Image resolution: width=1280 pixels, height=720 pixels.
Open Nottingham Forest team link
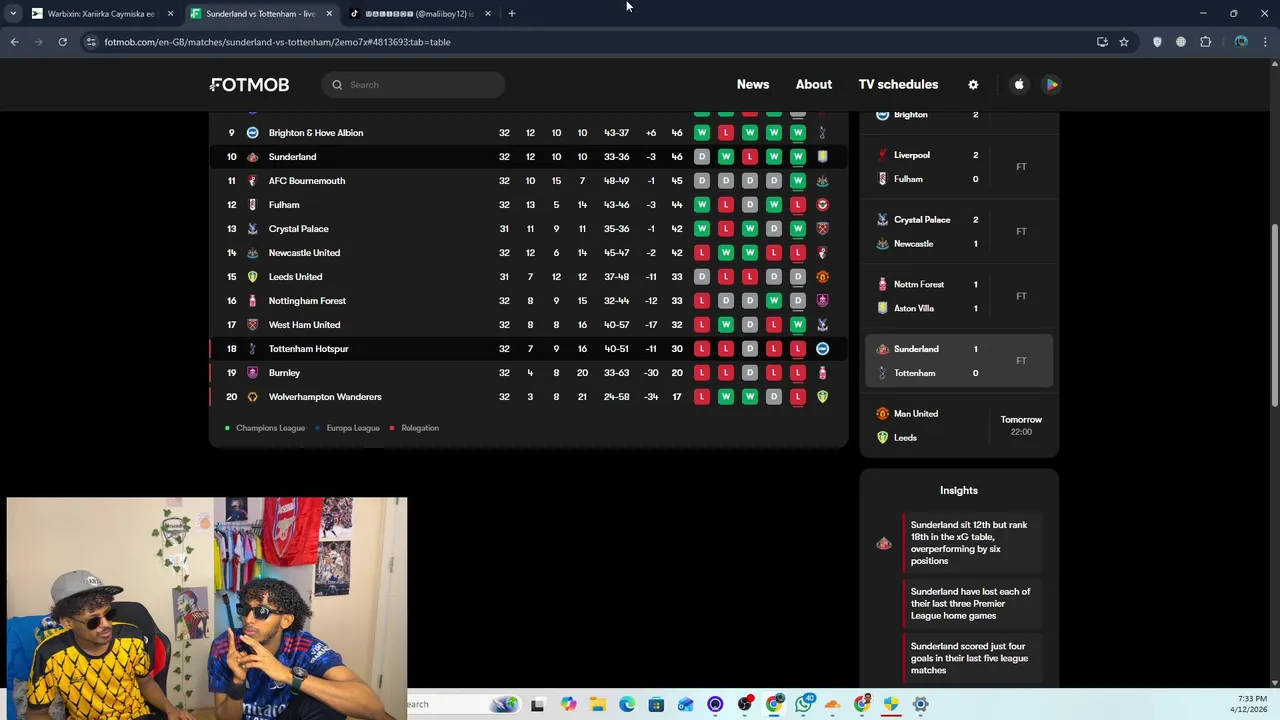[x=307, y=301]
